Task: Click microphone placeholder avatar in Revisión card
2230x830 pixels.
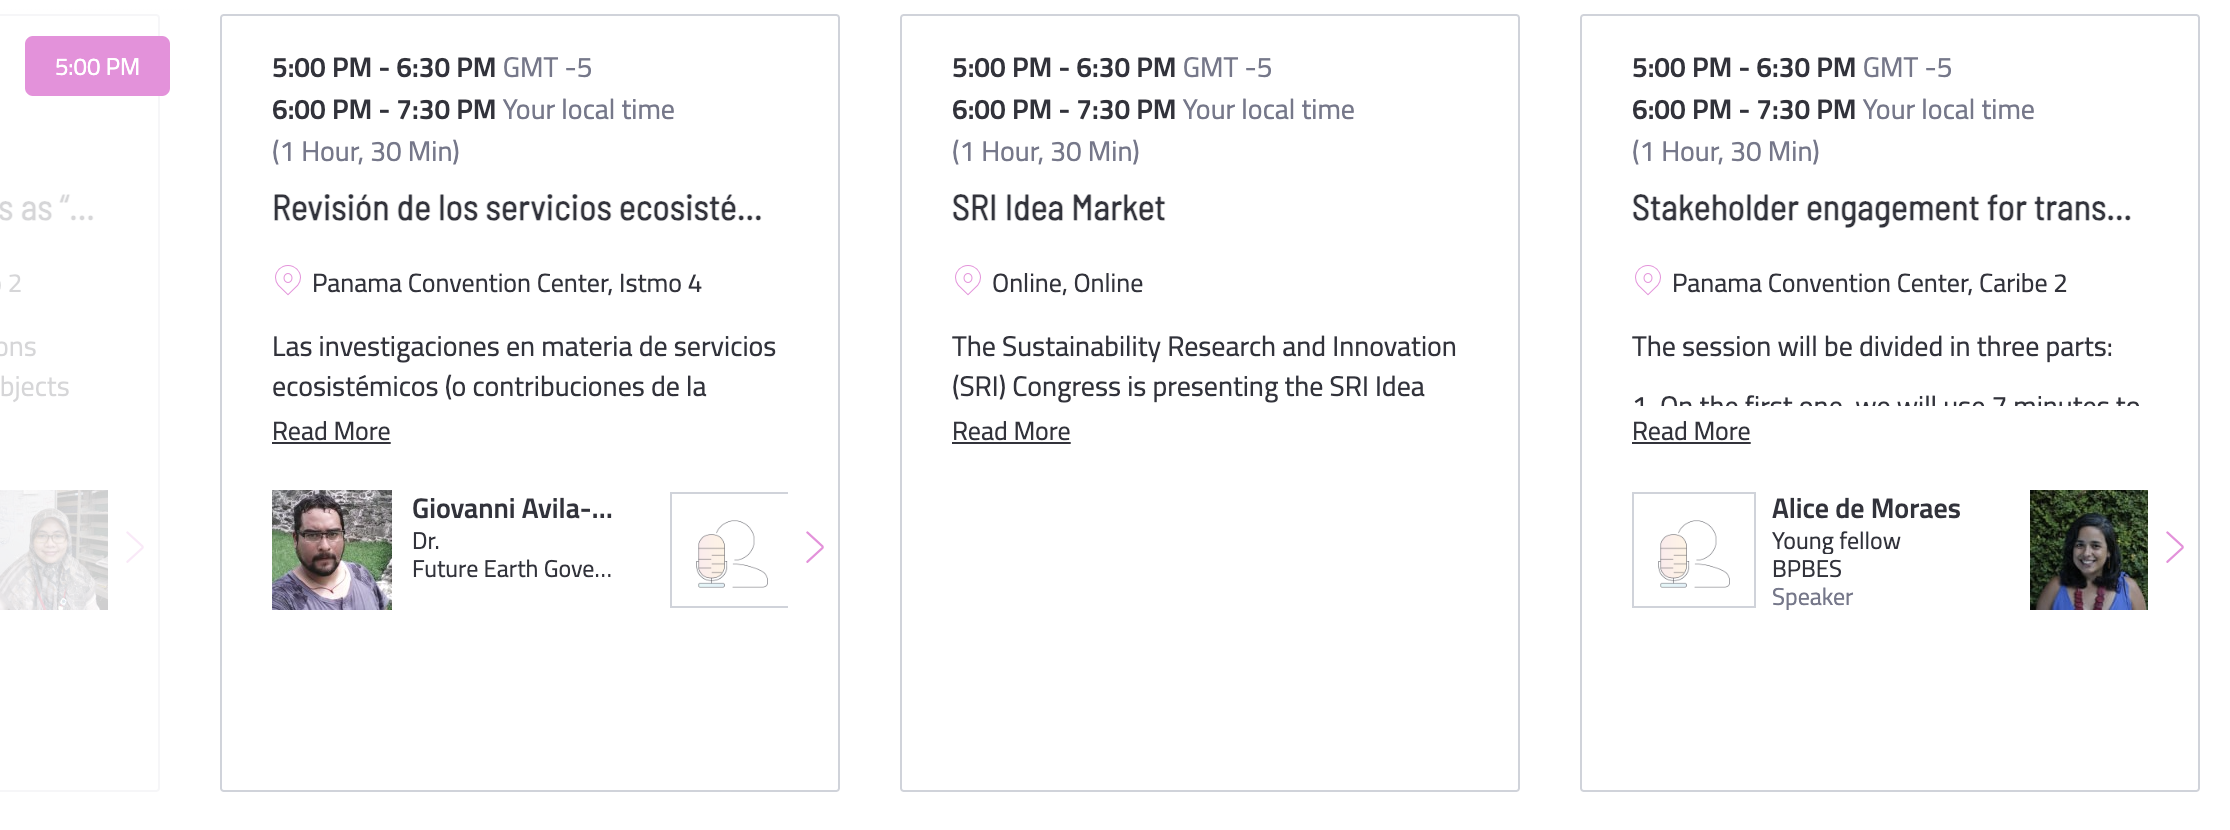Action: coord(729,550)
